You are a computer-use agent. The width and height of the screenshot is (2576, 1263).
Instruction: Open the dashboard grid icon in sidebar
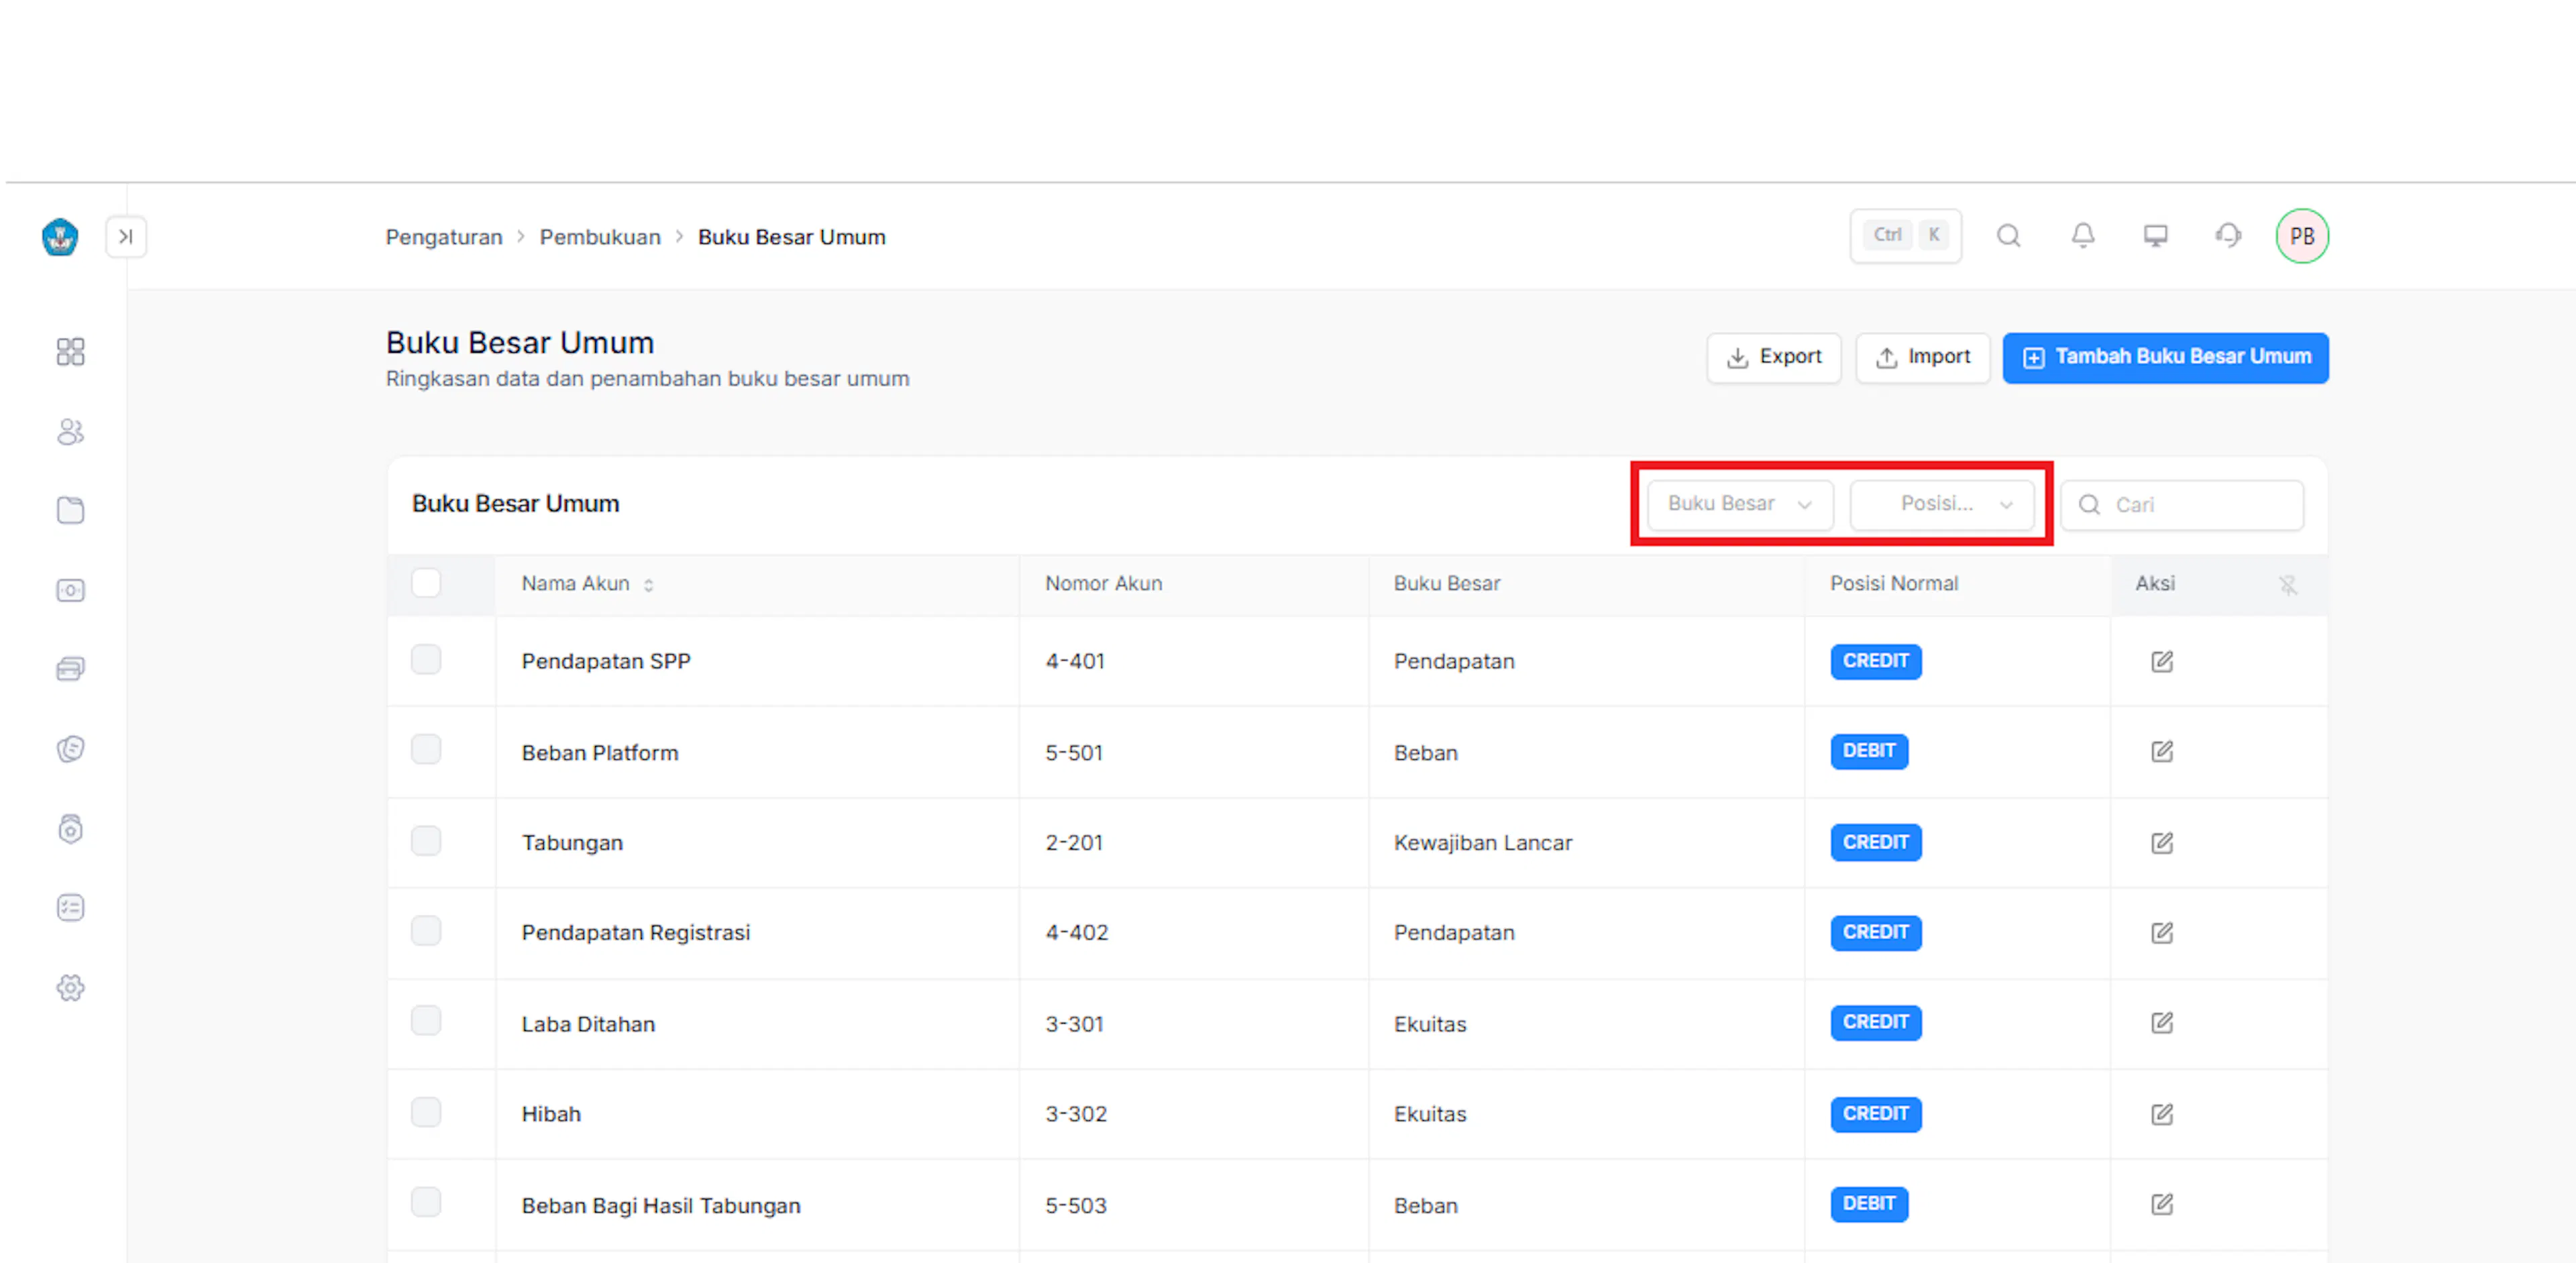[70, 351]
